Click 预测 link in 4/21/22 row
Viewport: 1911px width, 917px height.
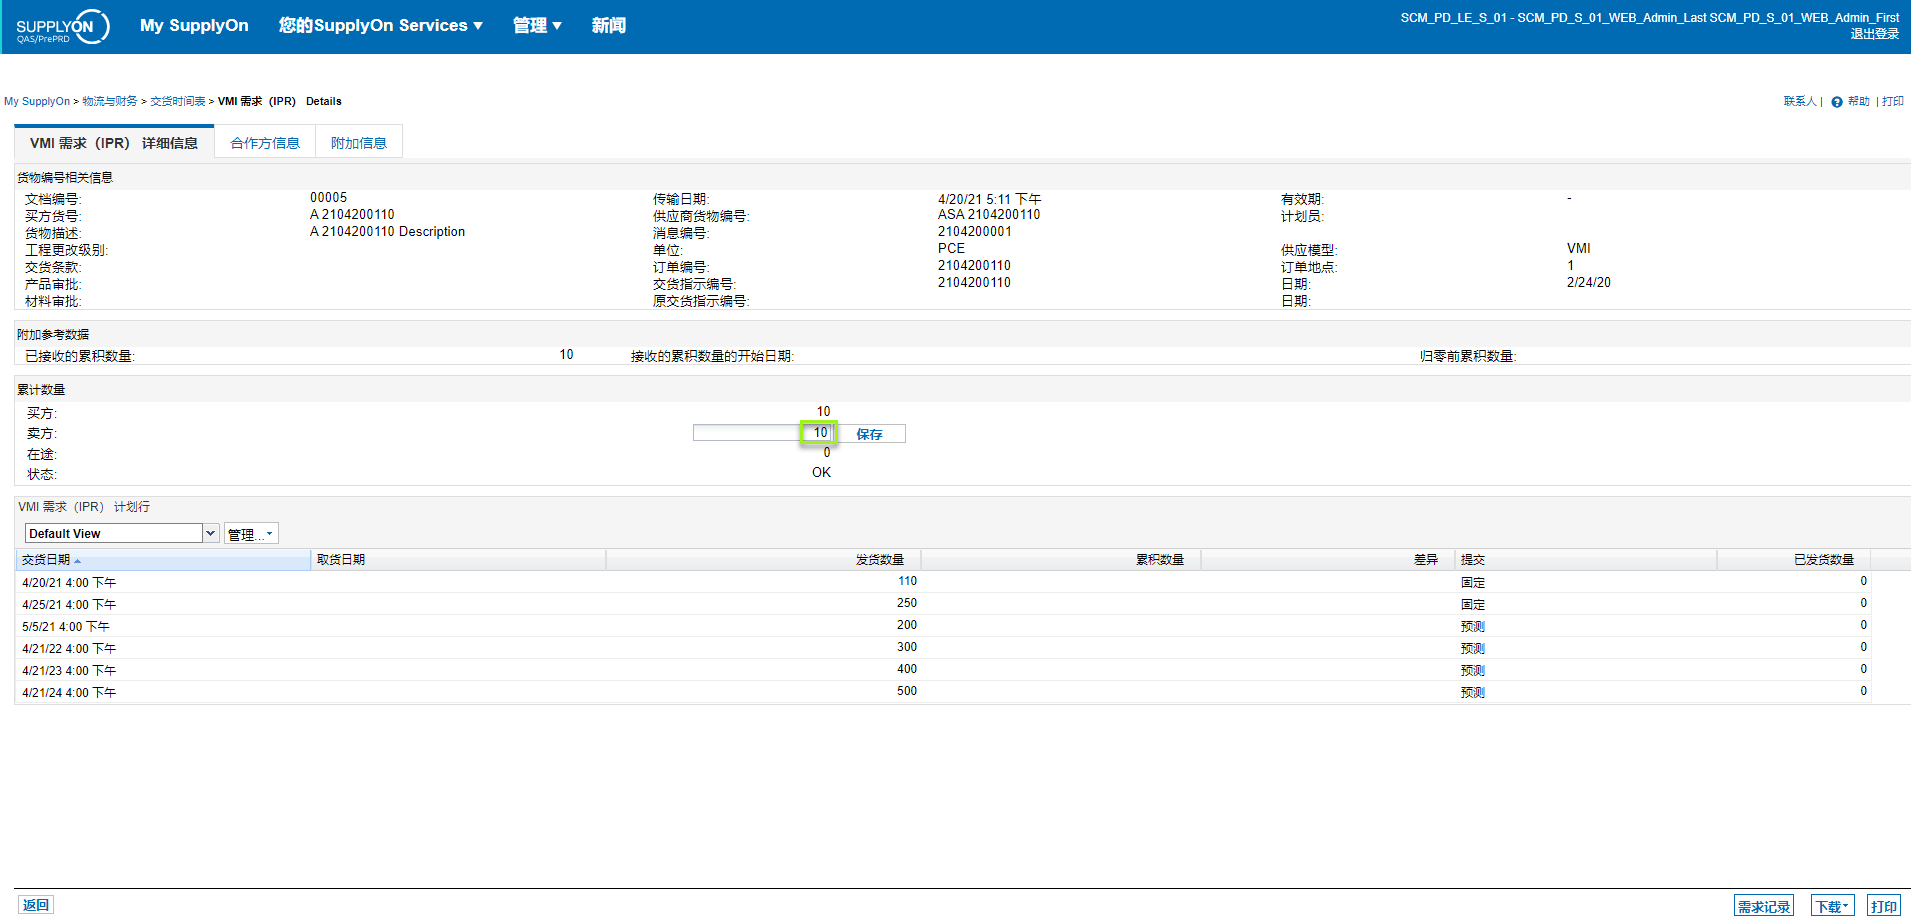[1472, 649]
